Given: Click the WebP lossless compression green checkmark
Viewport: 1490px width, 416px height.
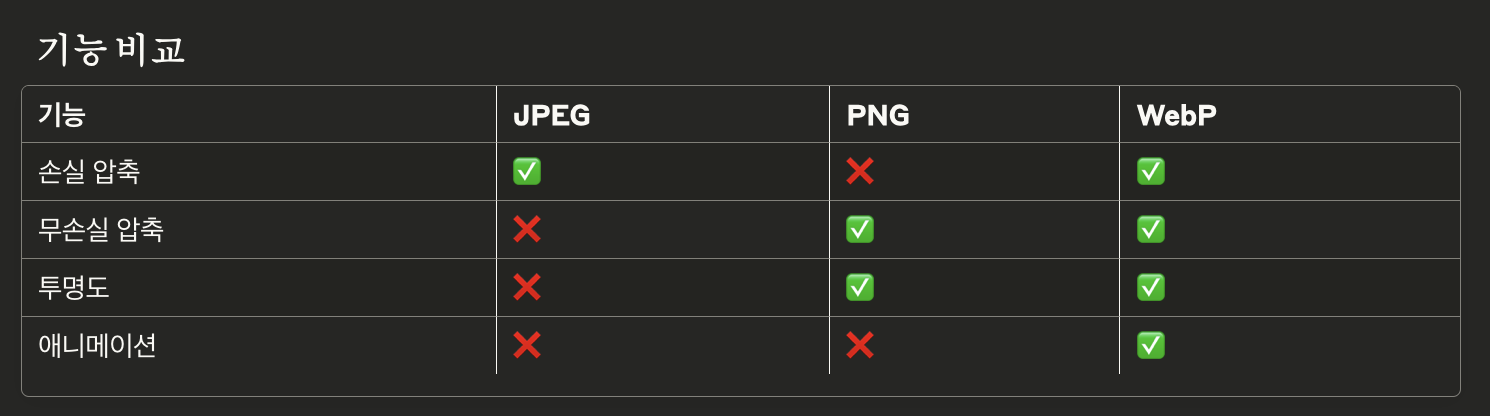Looking at the screenshot, I should (1151, 230).
